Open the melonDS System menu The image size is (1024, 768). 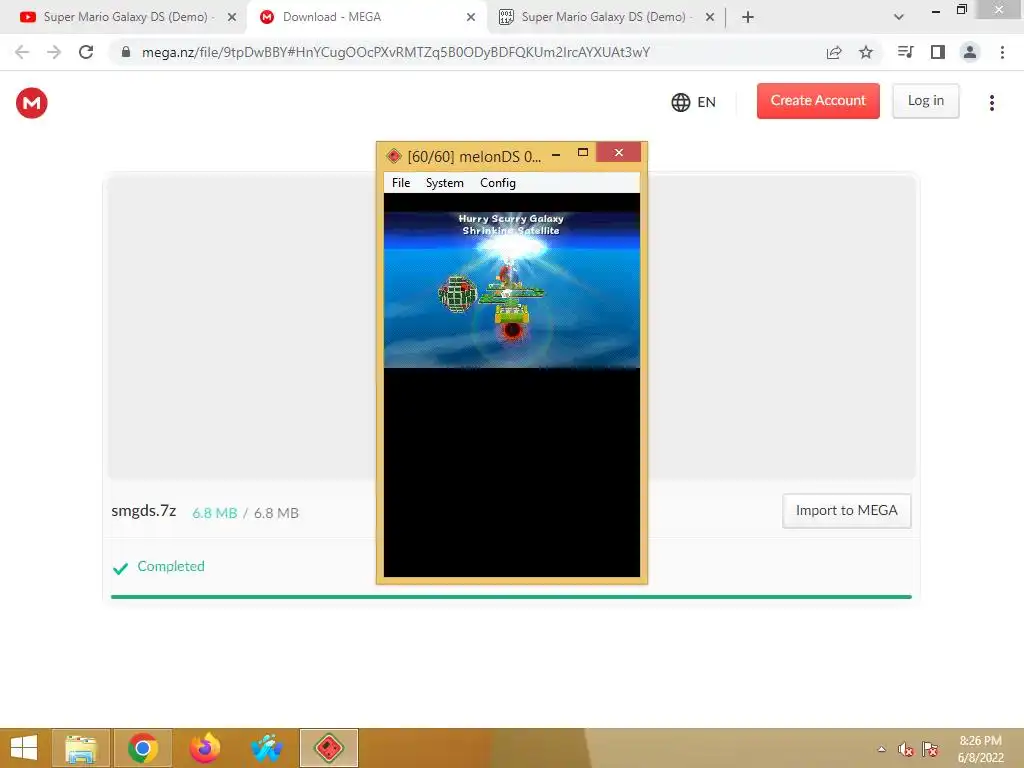tap(444, 183)
